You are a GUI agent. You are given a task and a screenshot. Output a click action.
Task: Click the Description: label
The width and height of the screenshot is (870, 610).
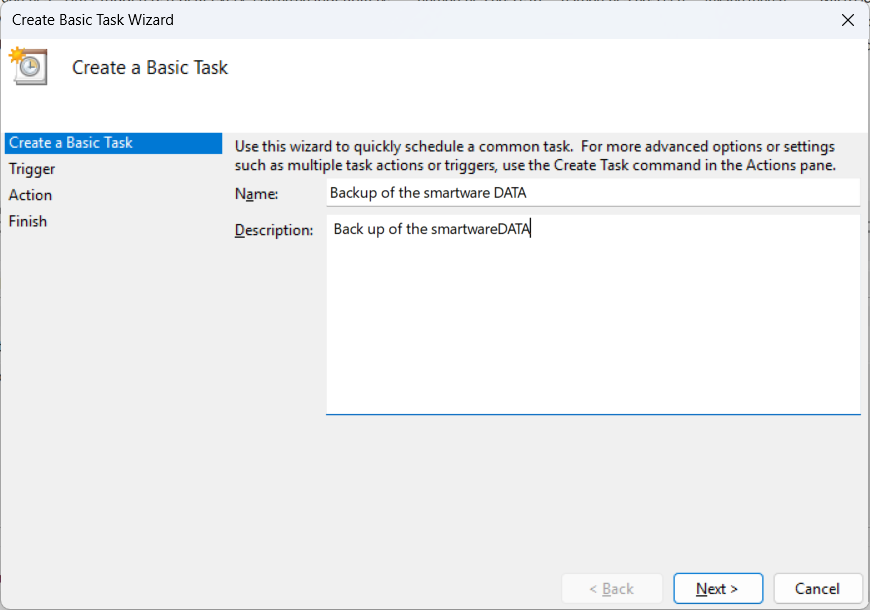(x=274, y=230)
